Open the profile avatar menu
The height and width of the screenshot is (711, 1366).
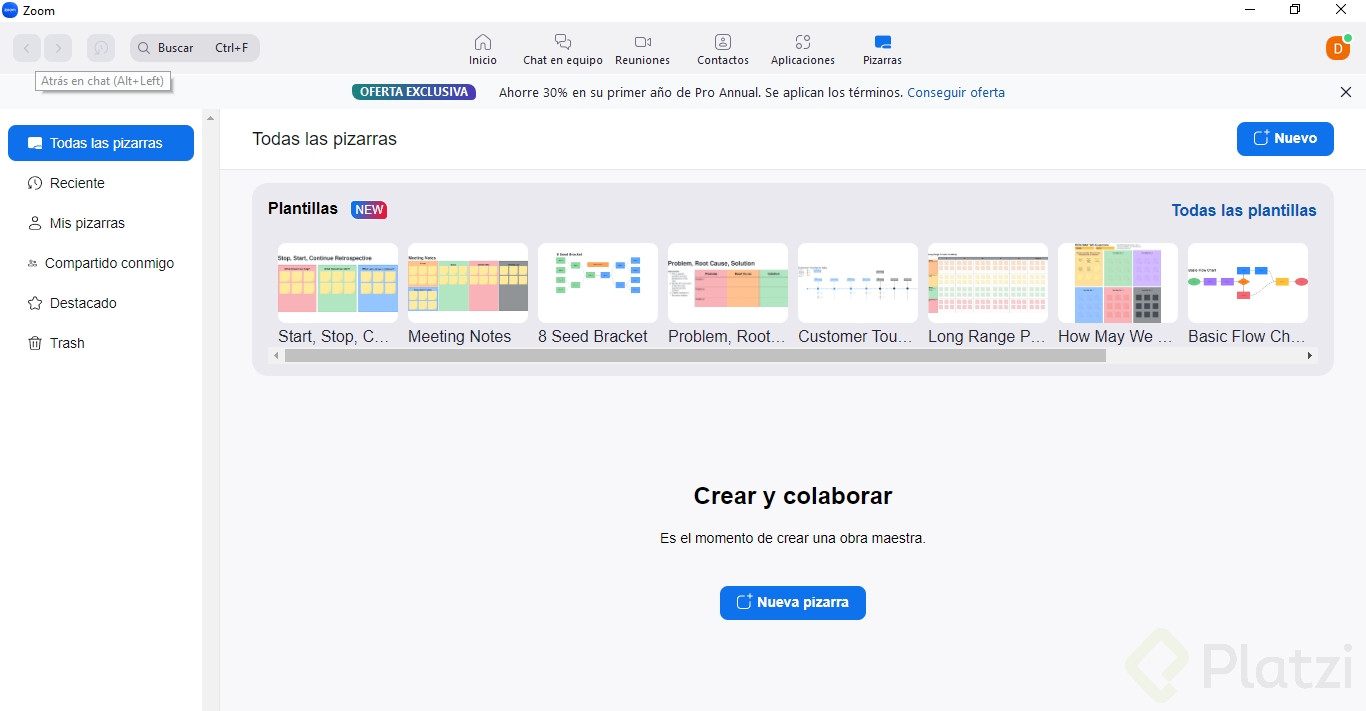pyautogui.click(x=1338, y=47)
